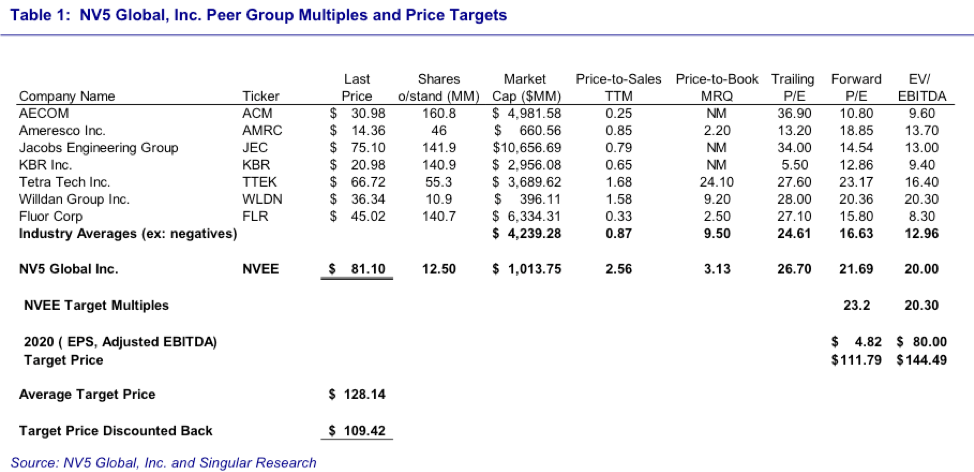Select the Average Target Price value 128.14

point(357,395)
